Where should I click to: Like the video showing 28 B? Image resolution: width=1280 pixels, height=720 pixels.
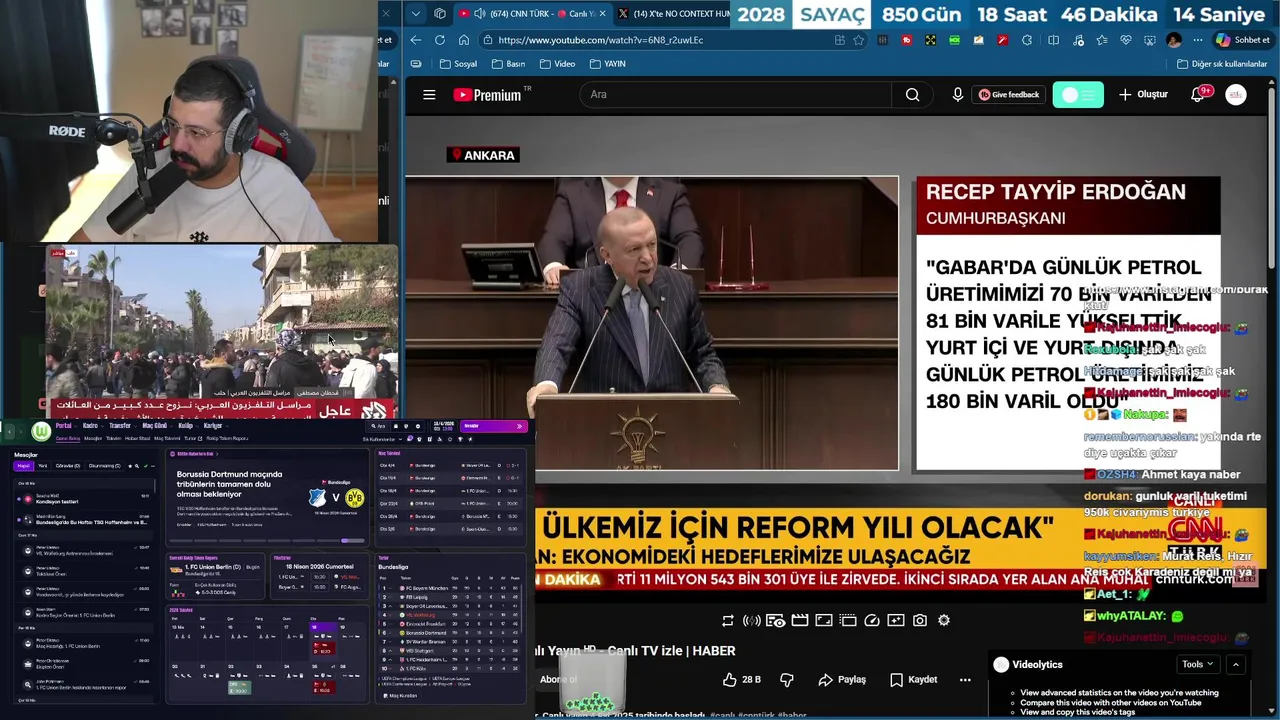pos(742,680)
